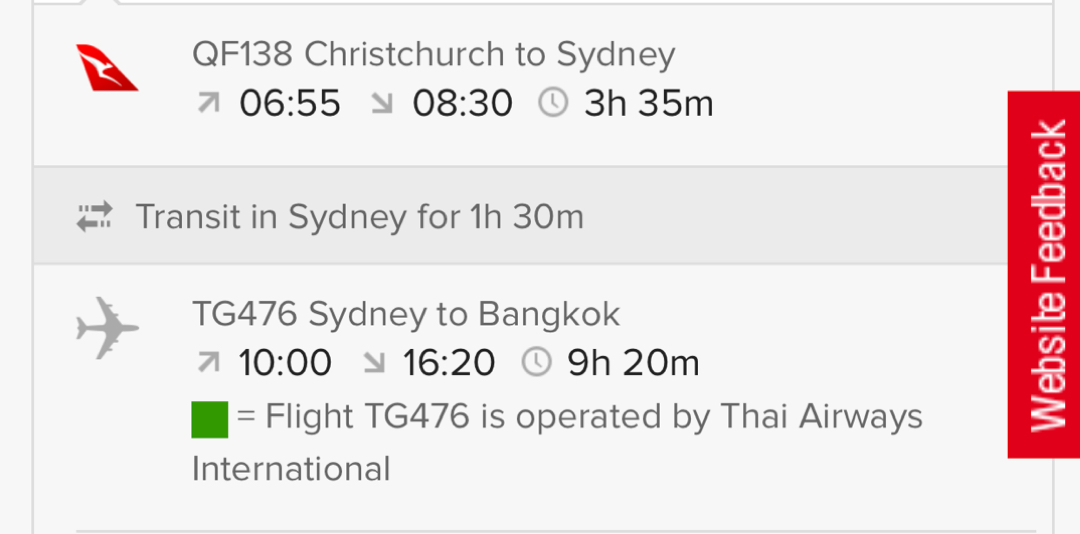Click the departure arrow icon next to 06:55
This screenshot has width=1080, height=534.
[209, 103]
